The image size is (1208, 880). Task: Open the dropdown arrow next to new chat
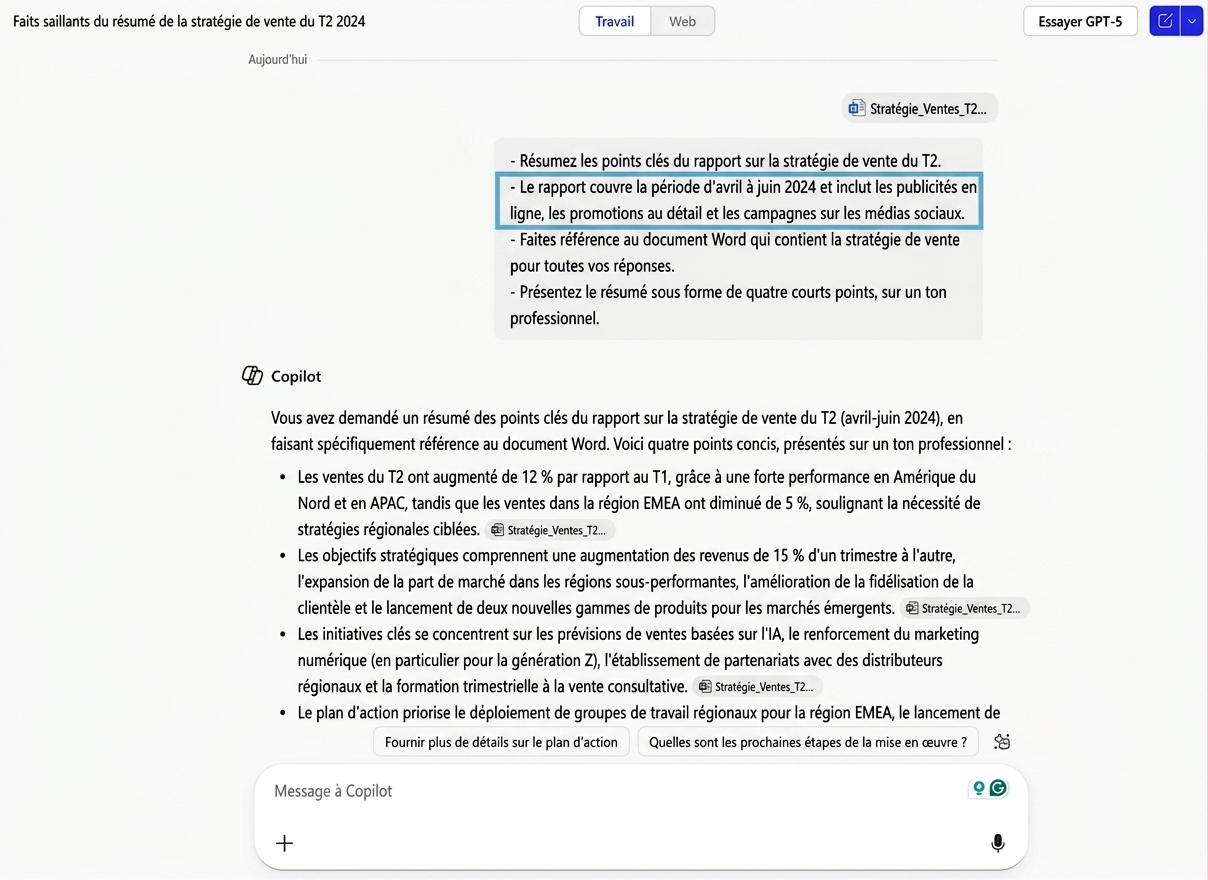(1192, 21)
